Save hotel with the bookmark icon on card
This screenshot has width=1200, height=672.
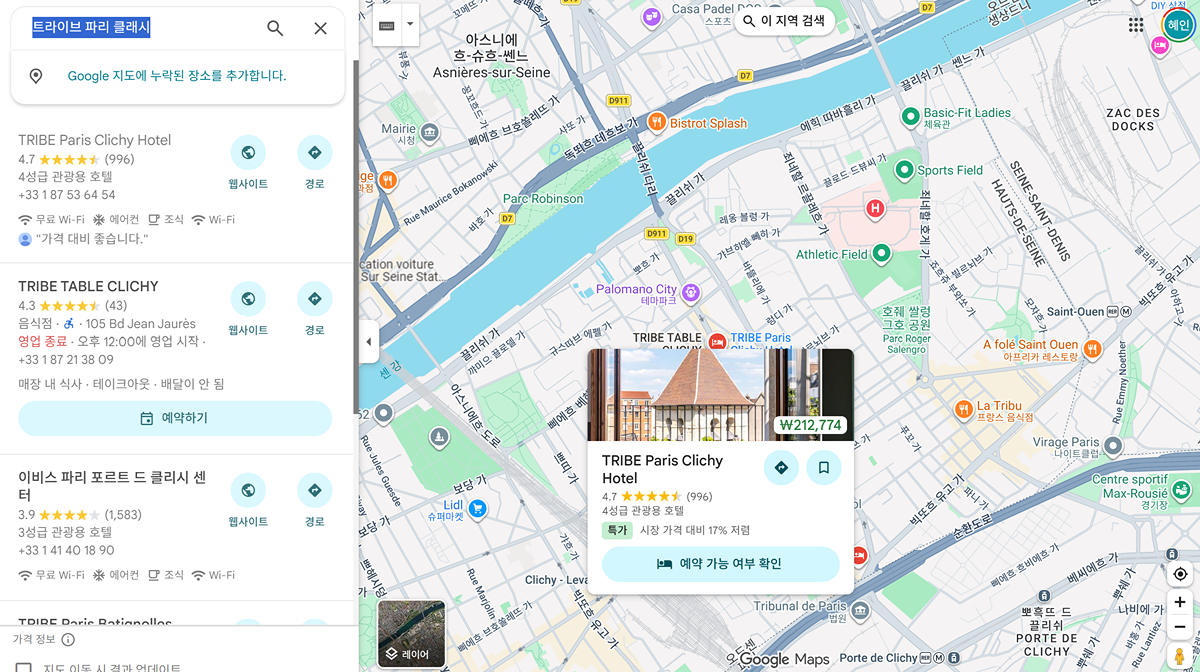coord(824,467)
